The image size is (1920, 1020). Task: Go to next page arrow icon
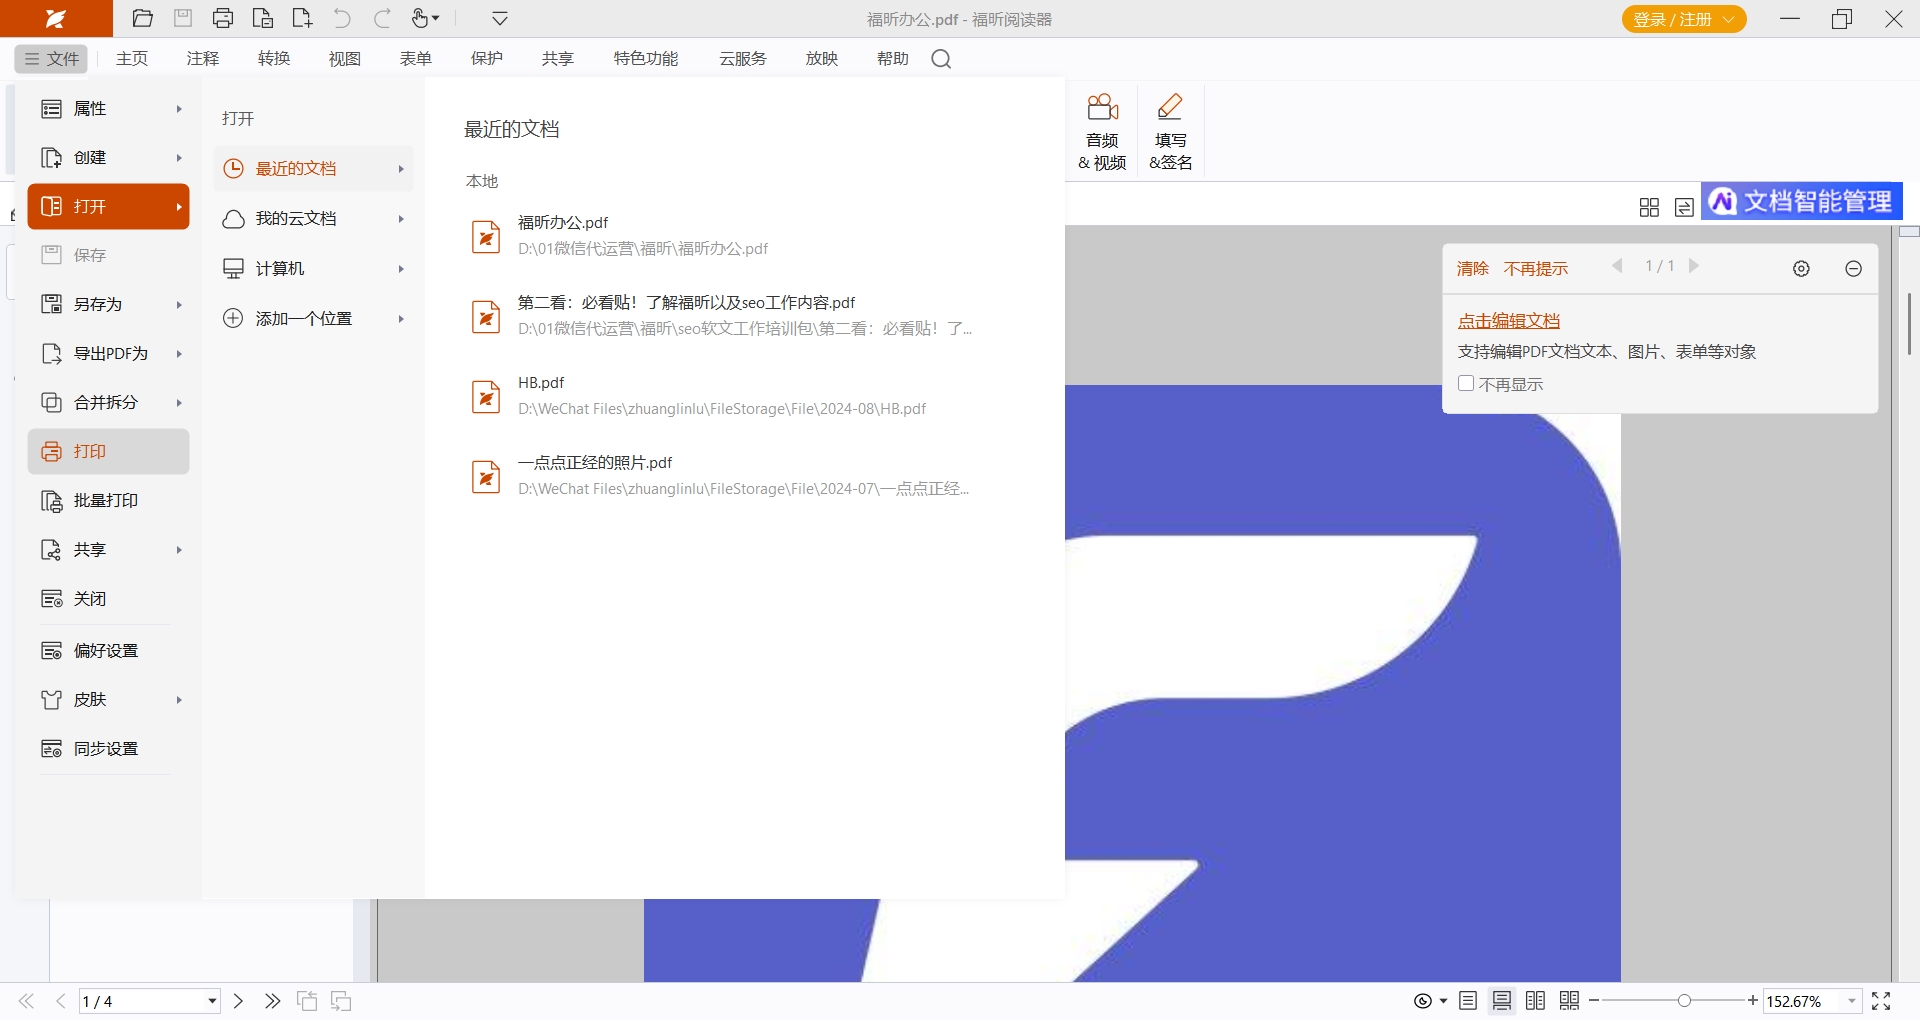(238, 1001)
